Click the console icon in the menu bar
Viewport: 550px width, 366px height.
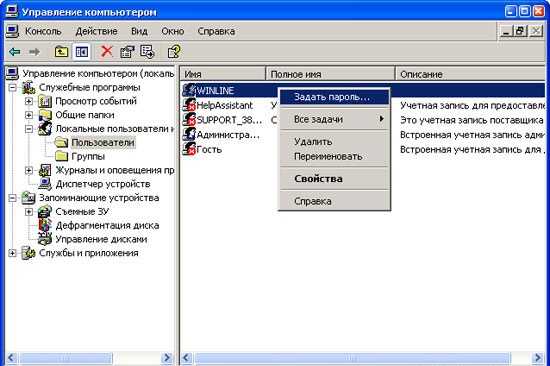coord(12,31)
